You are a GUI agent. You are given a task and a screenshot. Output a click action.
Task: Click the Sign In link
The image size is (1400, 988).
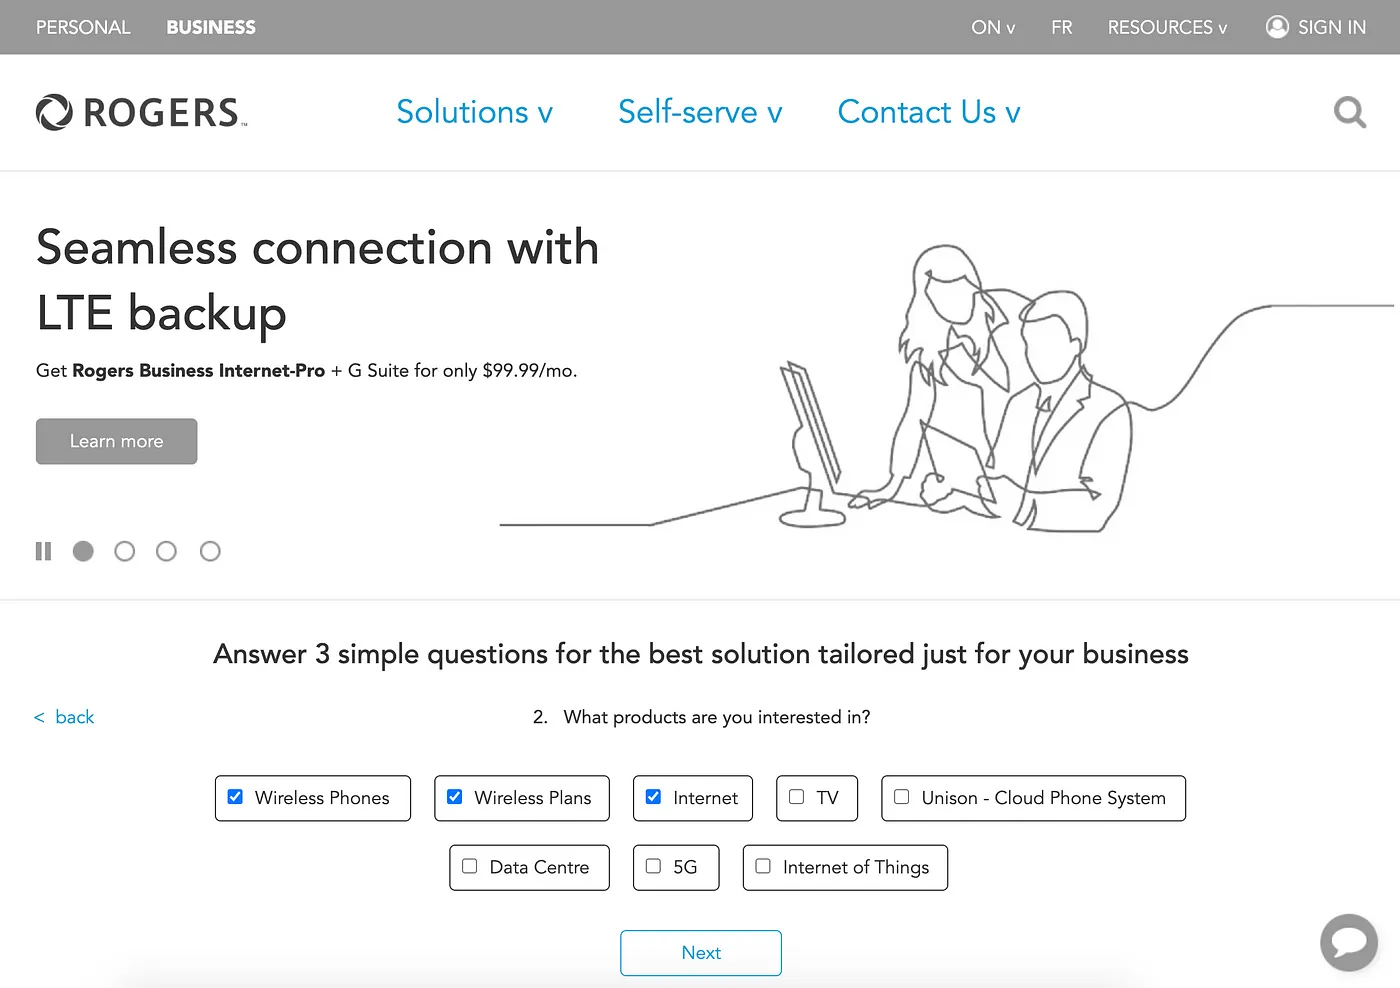(1331, 27)
